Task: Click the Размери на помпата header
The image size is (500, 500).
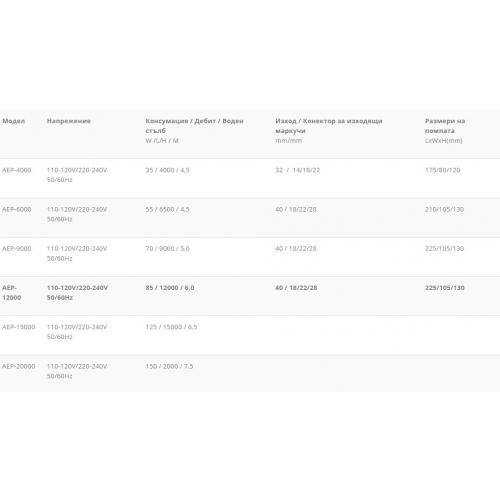Action: pyautogui.click(x=445, y=130)
